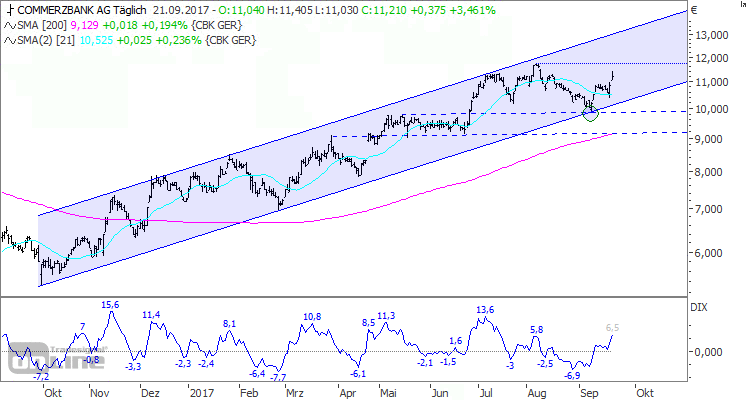Click the SMA 21 value 10,525

[96, 40]
